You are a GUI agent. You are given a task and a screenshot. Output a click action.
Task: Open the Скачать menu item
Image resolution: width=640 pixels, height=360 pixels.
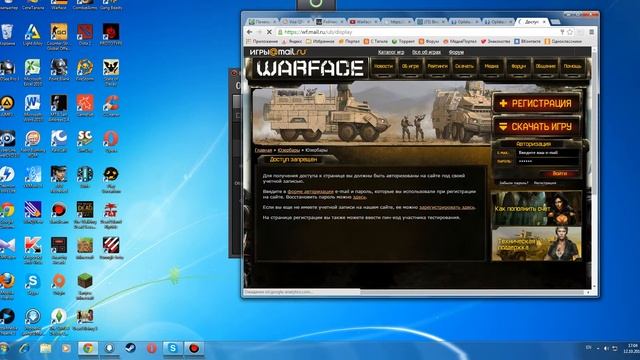tap(464, 67)
